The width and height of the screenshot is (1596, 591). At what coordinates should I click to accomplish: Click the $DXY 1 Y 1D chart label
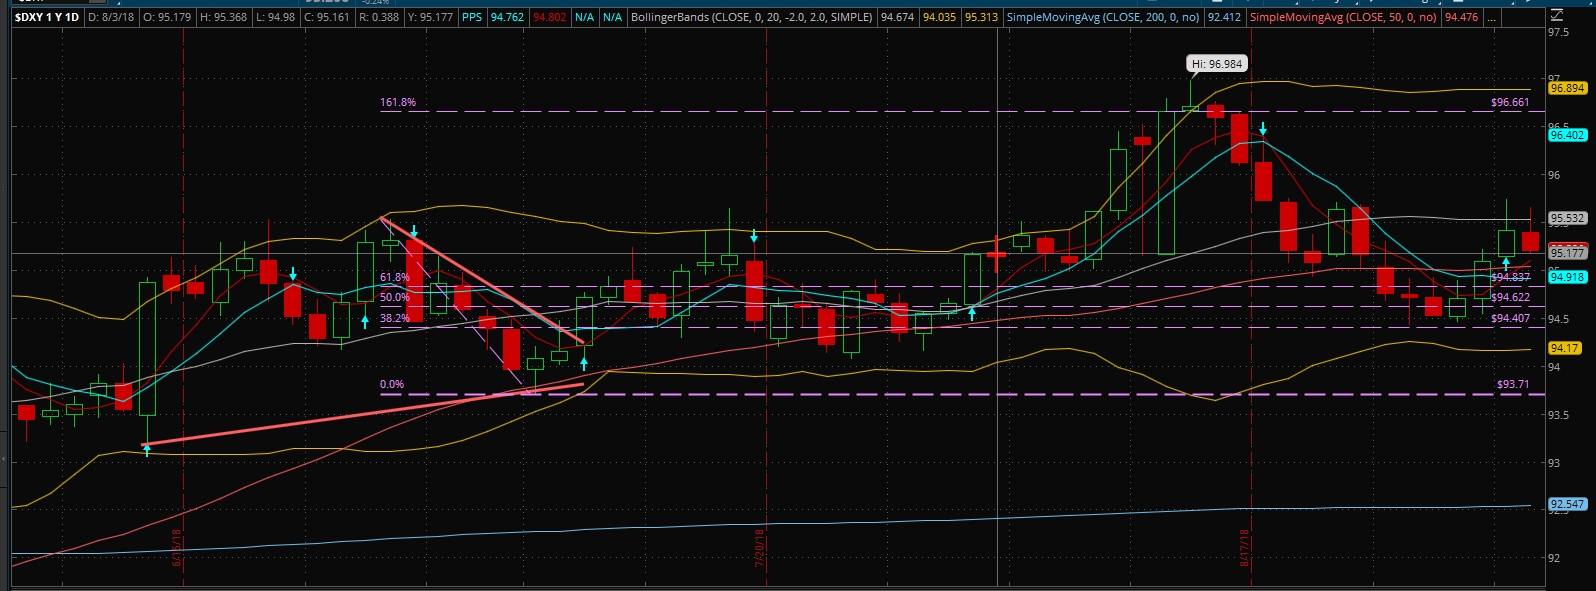[46, 17]
